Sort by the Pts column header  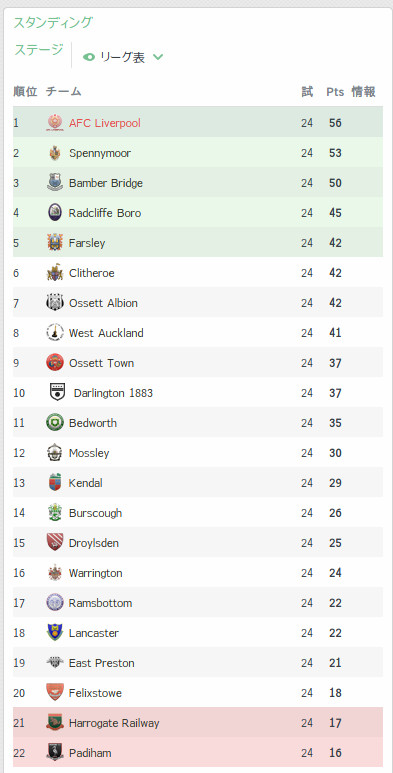click(335, 92)
